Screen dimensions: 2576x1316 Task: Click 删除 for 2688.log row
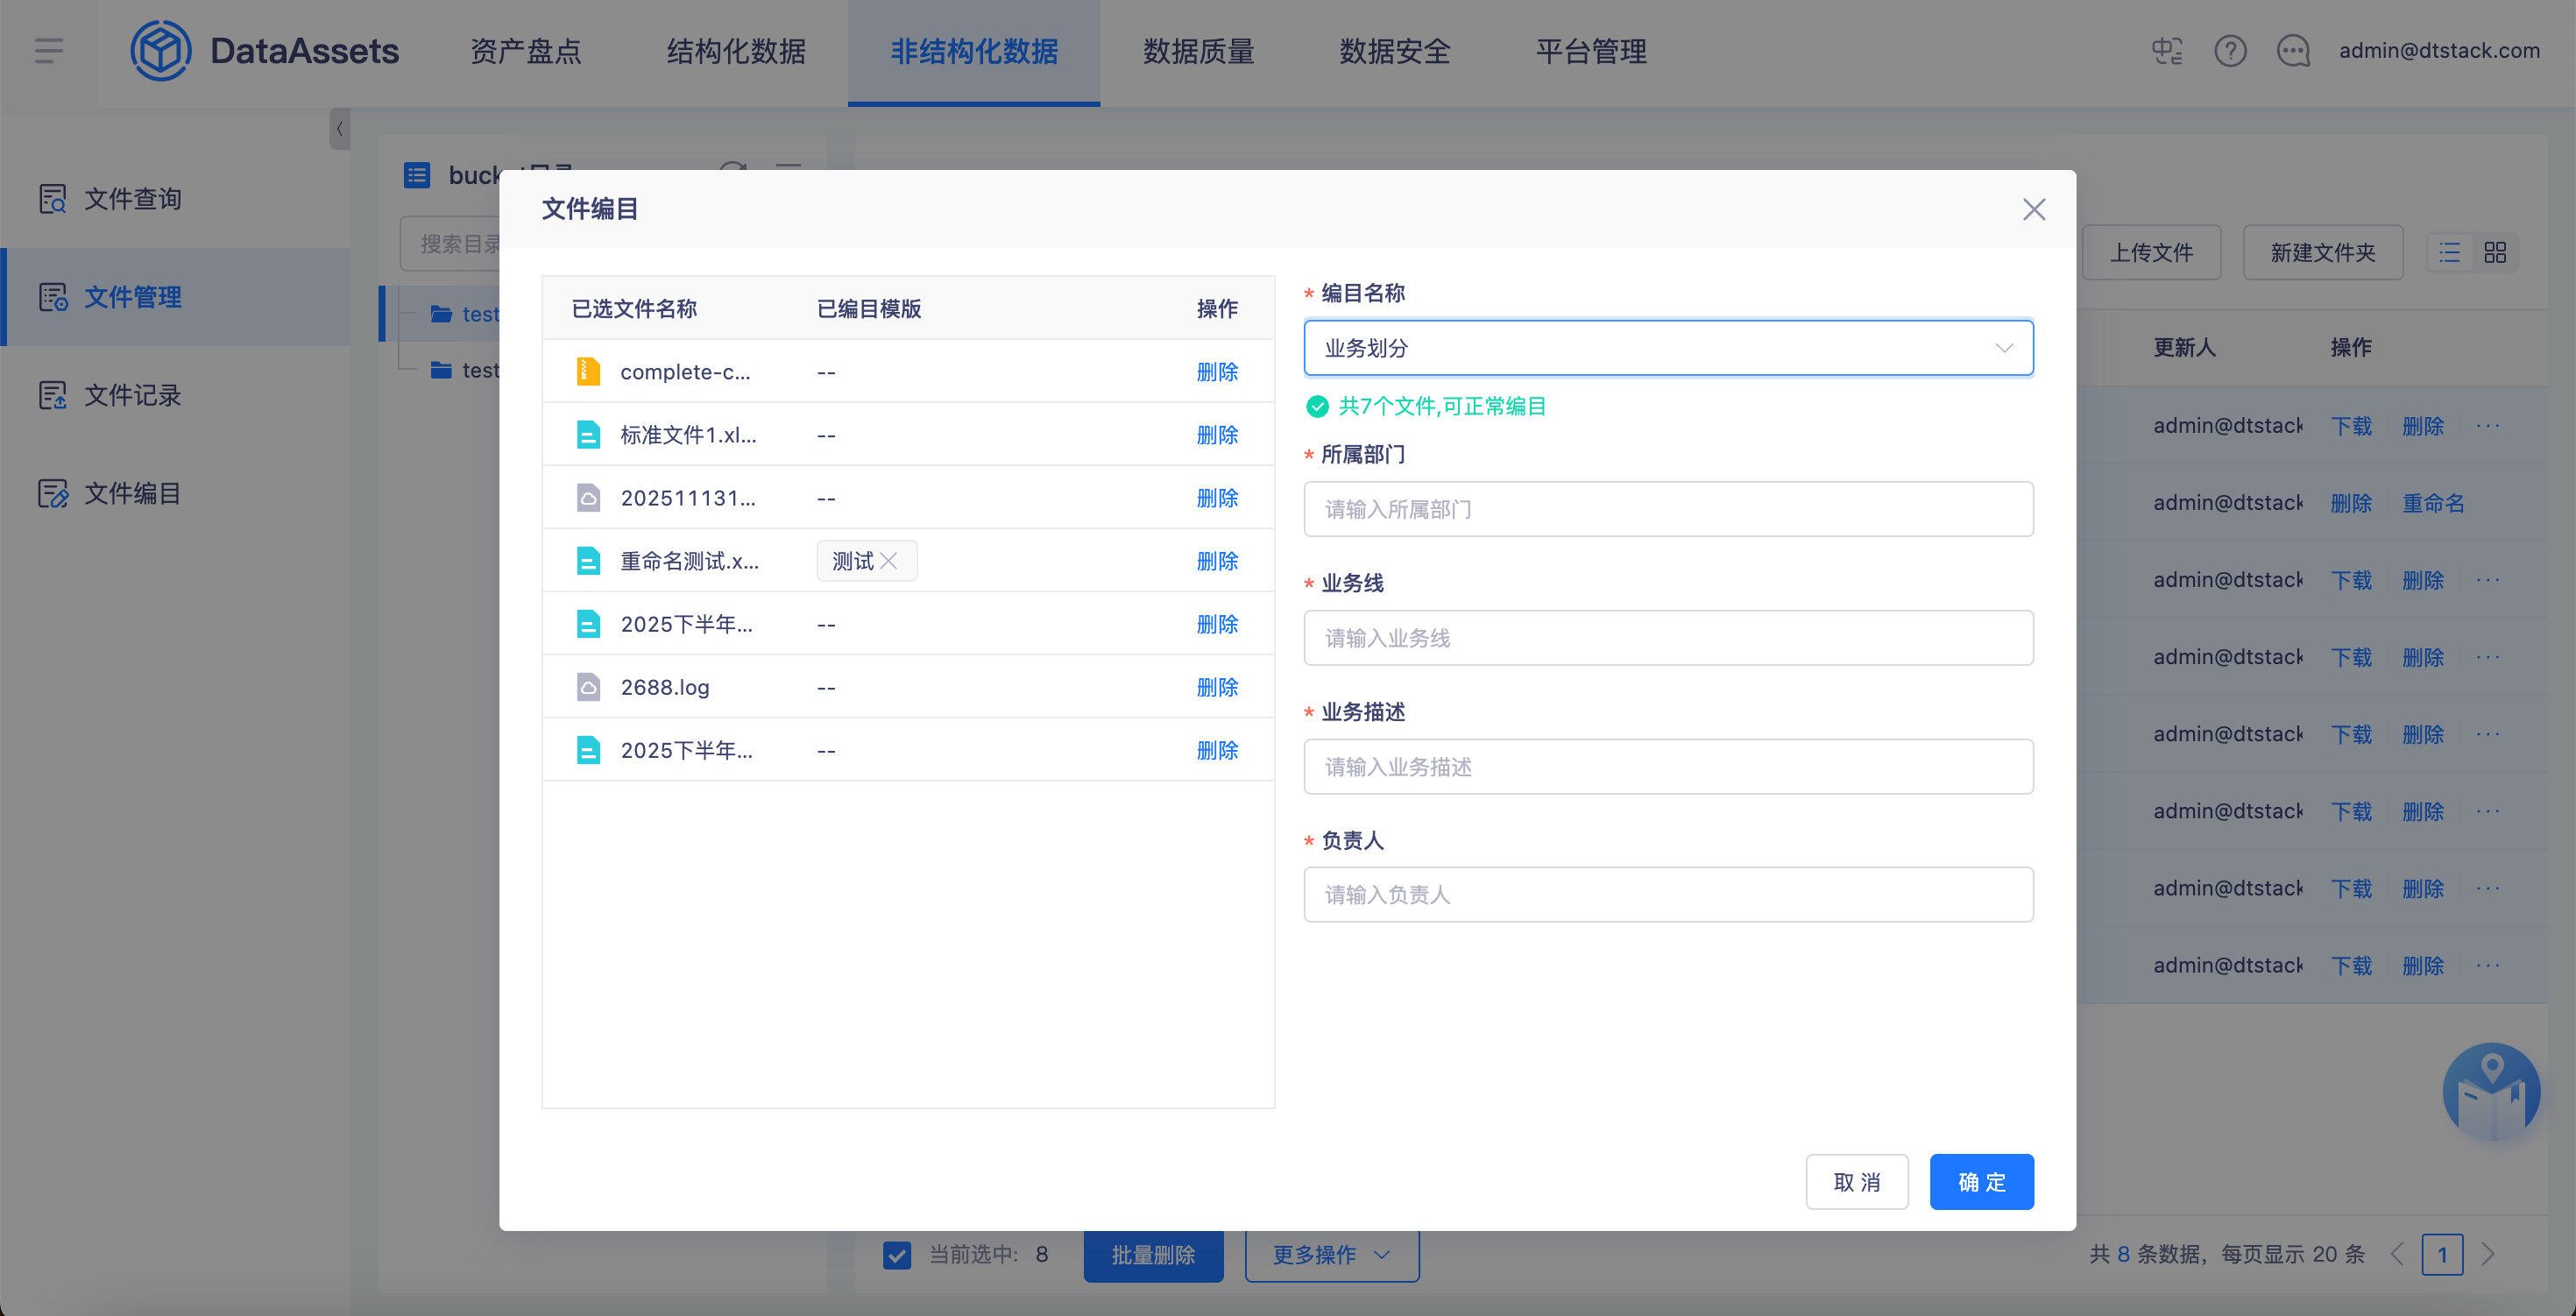coord(1216,687)
